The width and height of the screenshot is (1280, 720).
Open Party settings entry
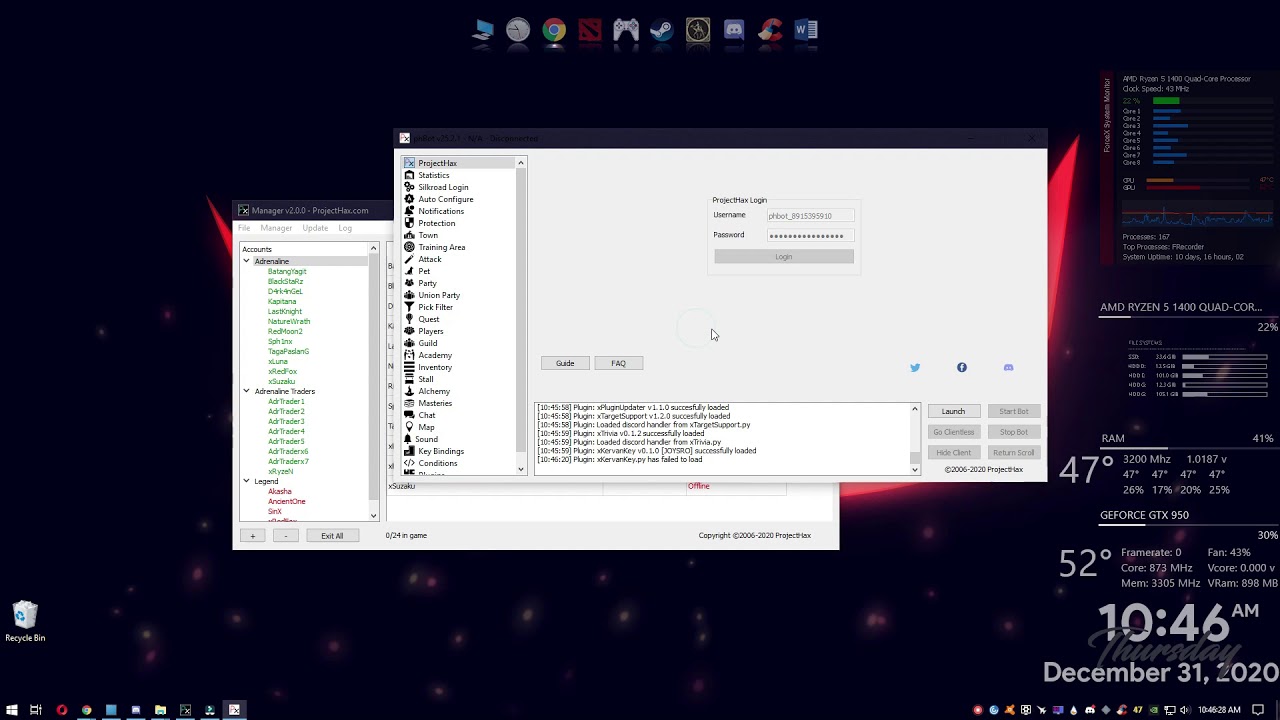pos(427,283)
